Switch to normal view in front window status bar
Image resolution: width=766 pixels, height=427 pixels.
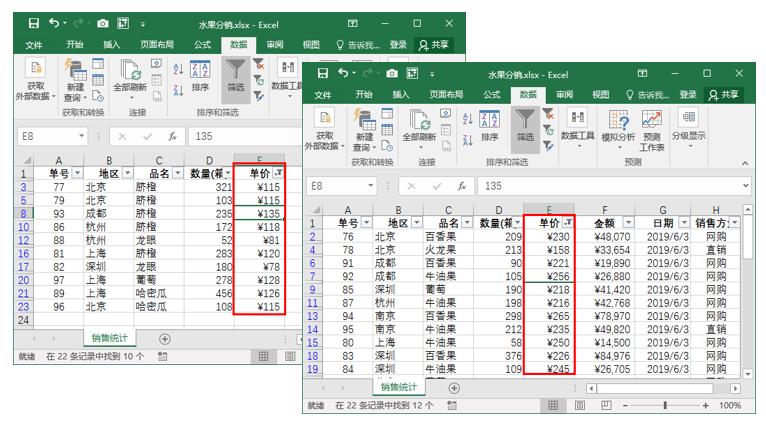553,405
